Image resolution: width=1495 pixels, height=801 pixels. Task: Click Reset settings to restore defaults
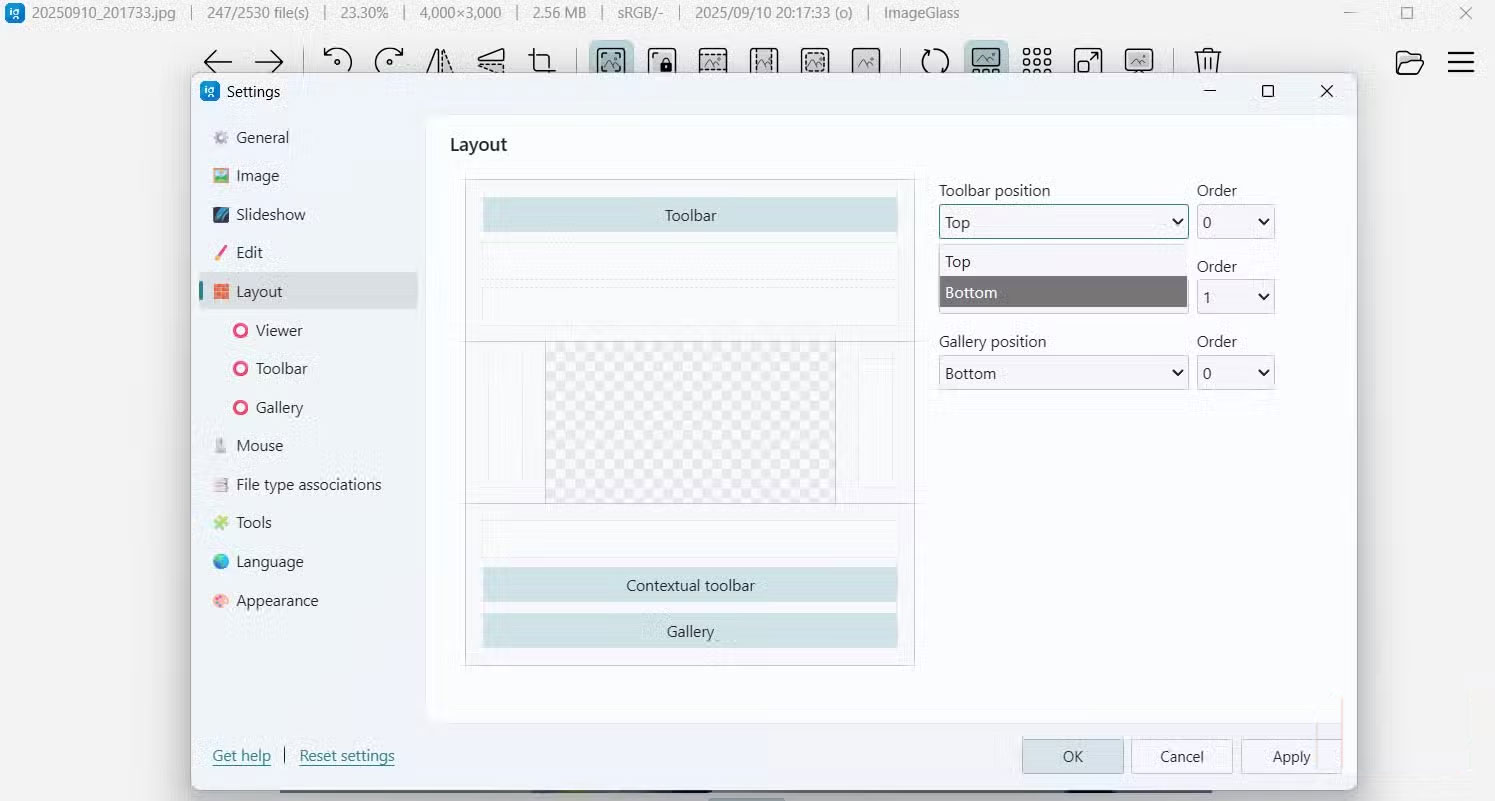[x=347, y=755]
